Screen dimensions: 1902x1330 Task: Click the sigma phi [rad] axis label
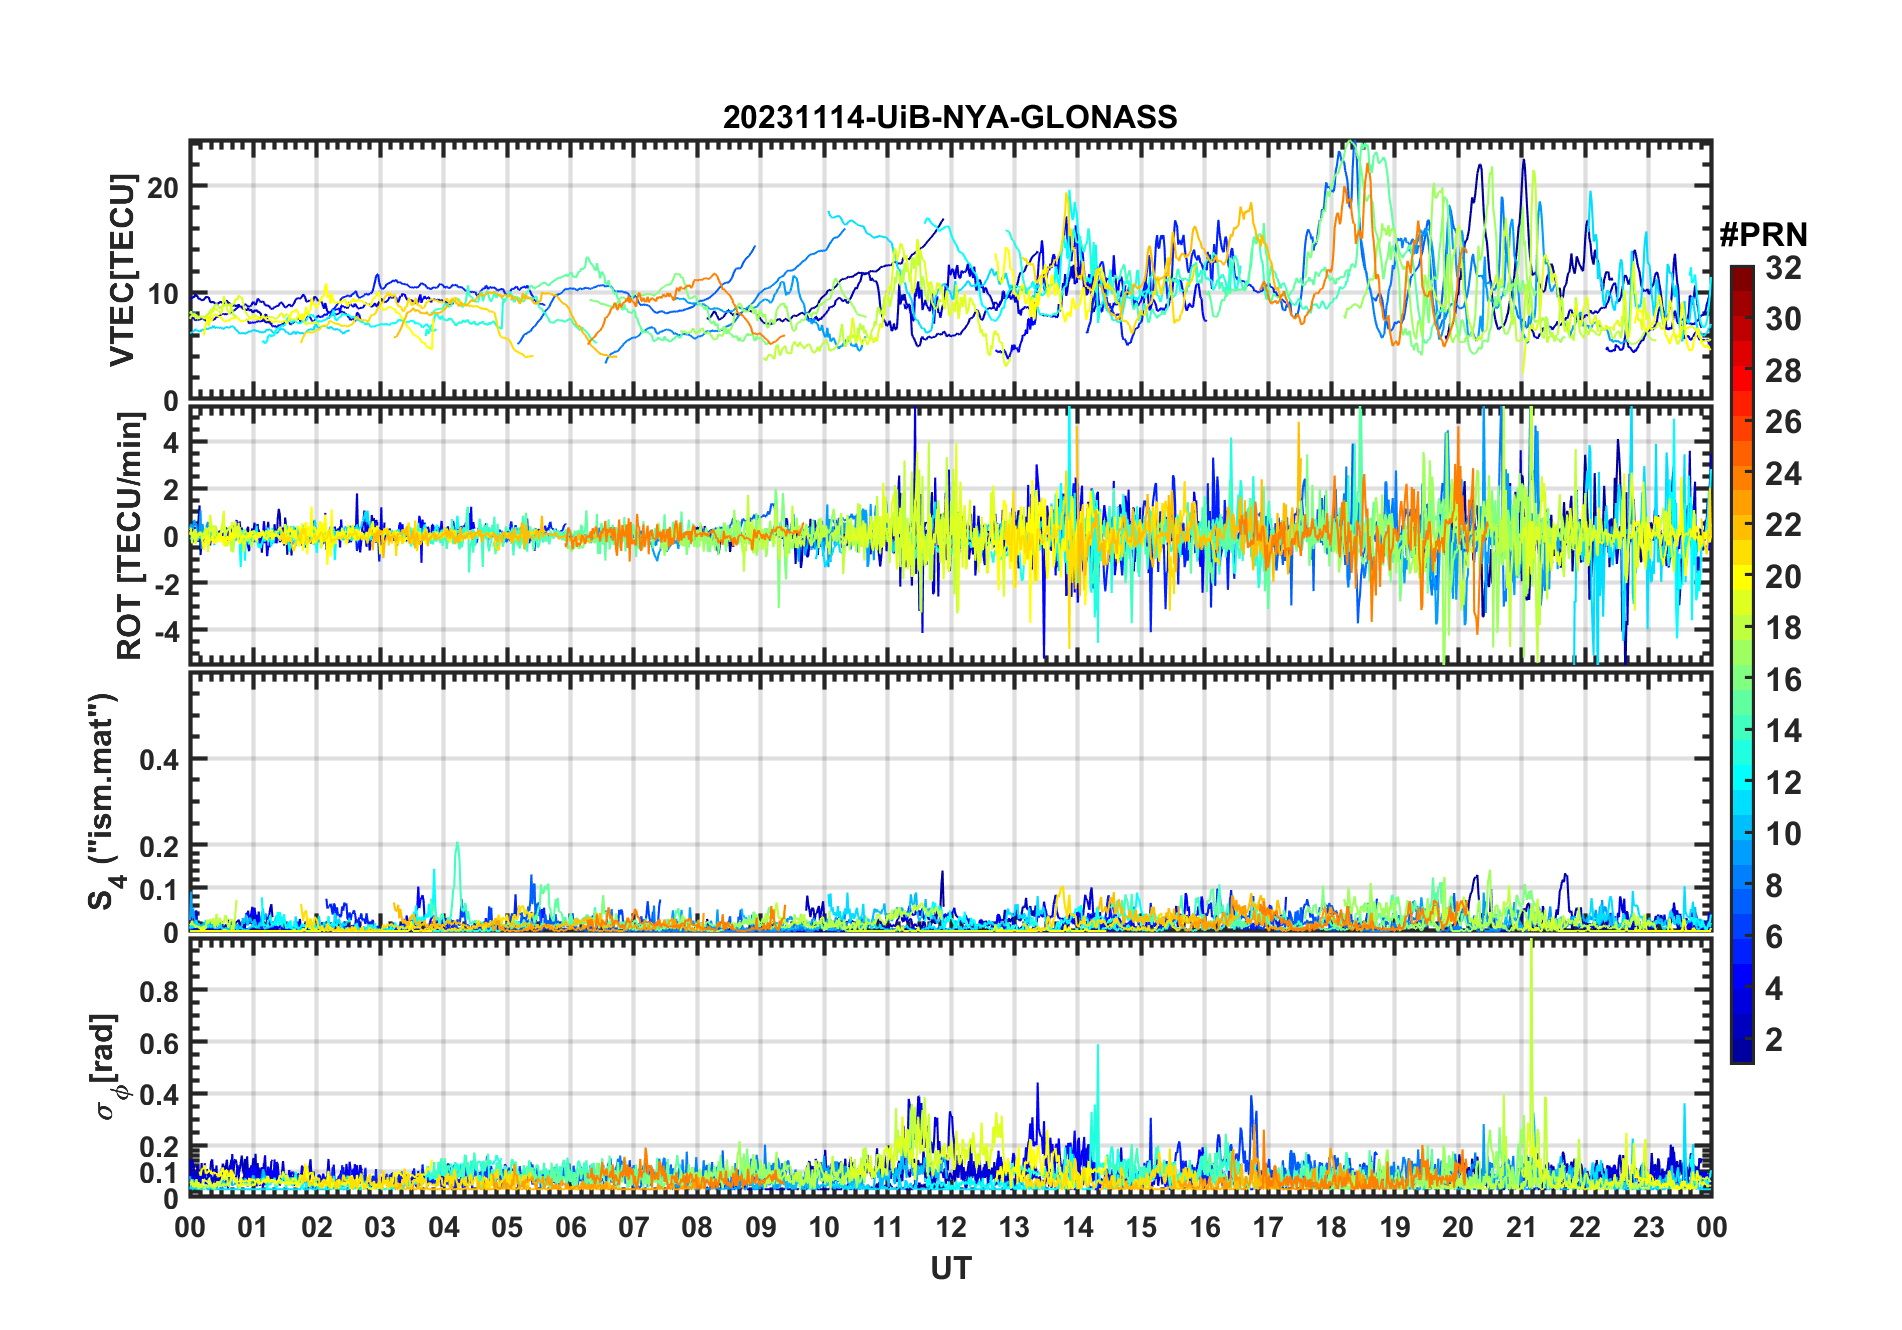(x=108, y=1066)
